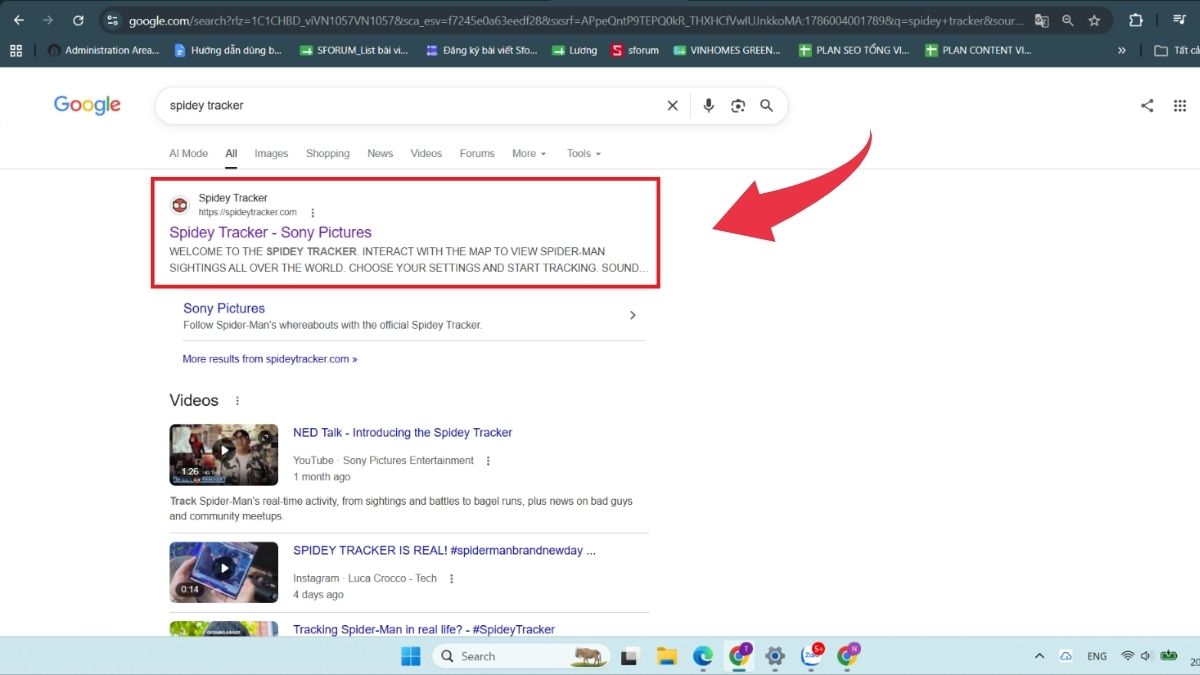Open the Windows Start menu

410,656
